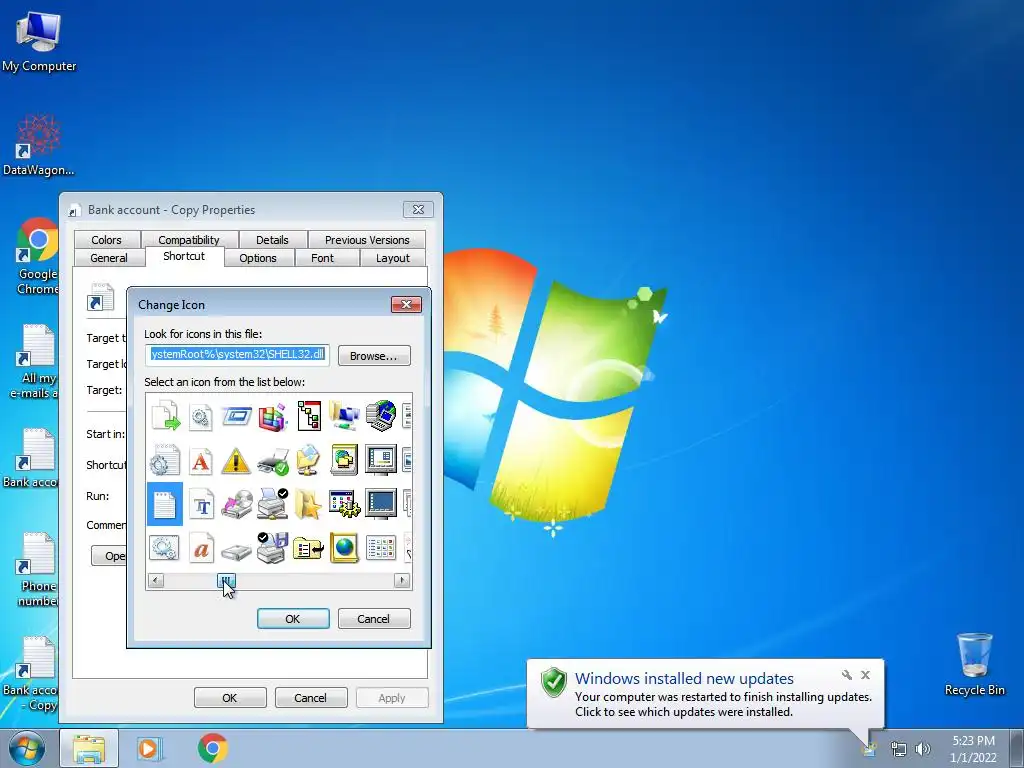1024x768 pixels.
Task: Click the icon file path input field
Action: (237, 355)
